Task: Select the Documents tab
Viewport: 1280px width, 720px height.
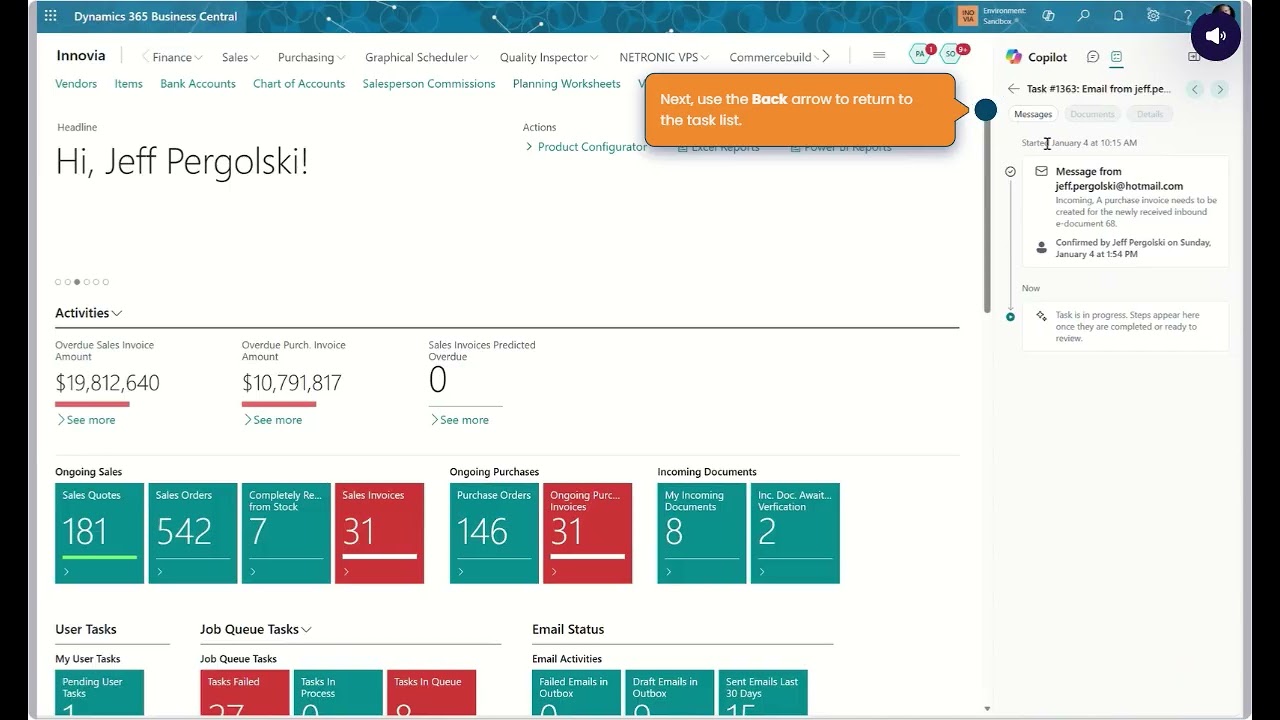Action: tap(1092, 114)
